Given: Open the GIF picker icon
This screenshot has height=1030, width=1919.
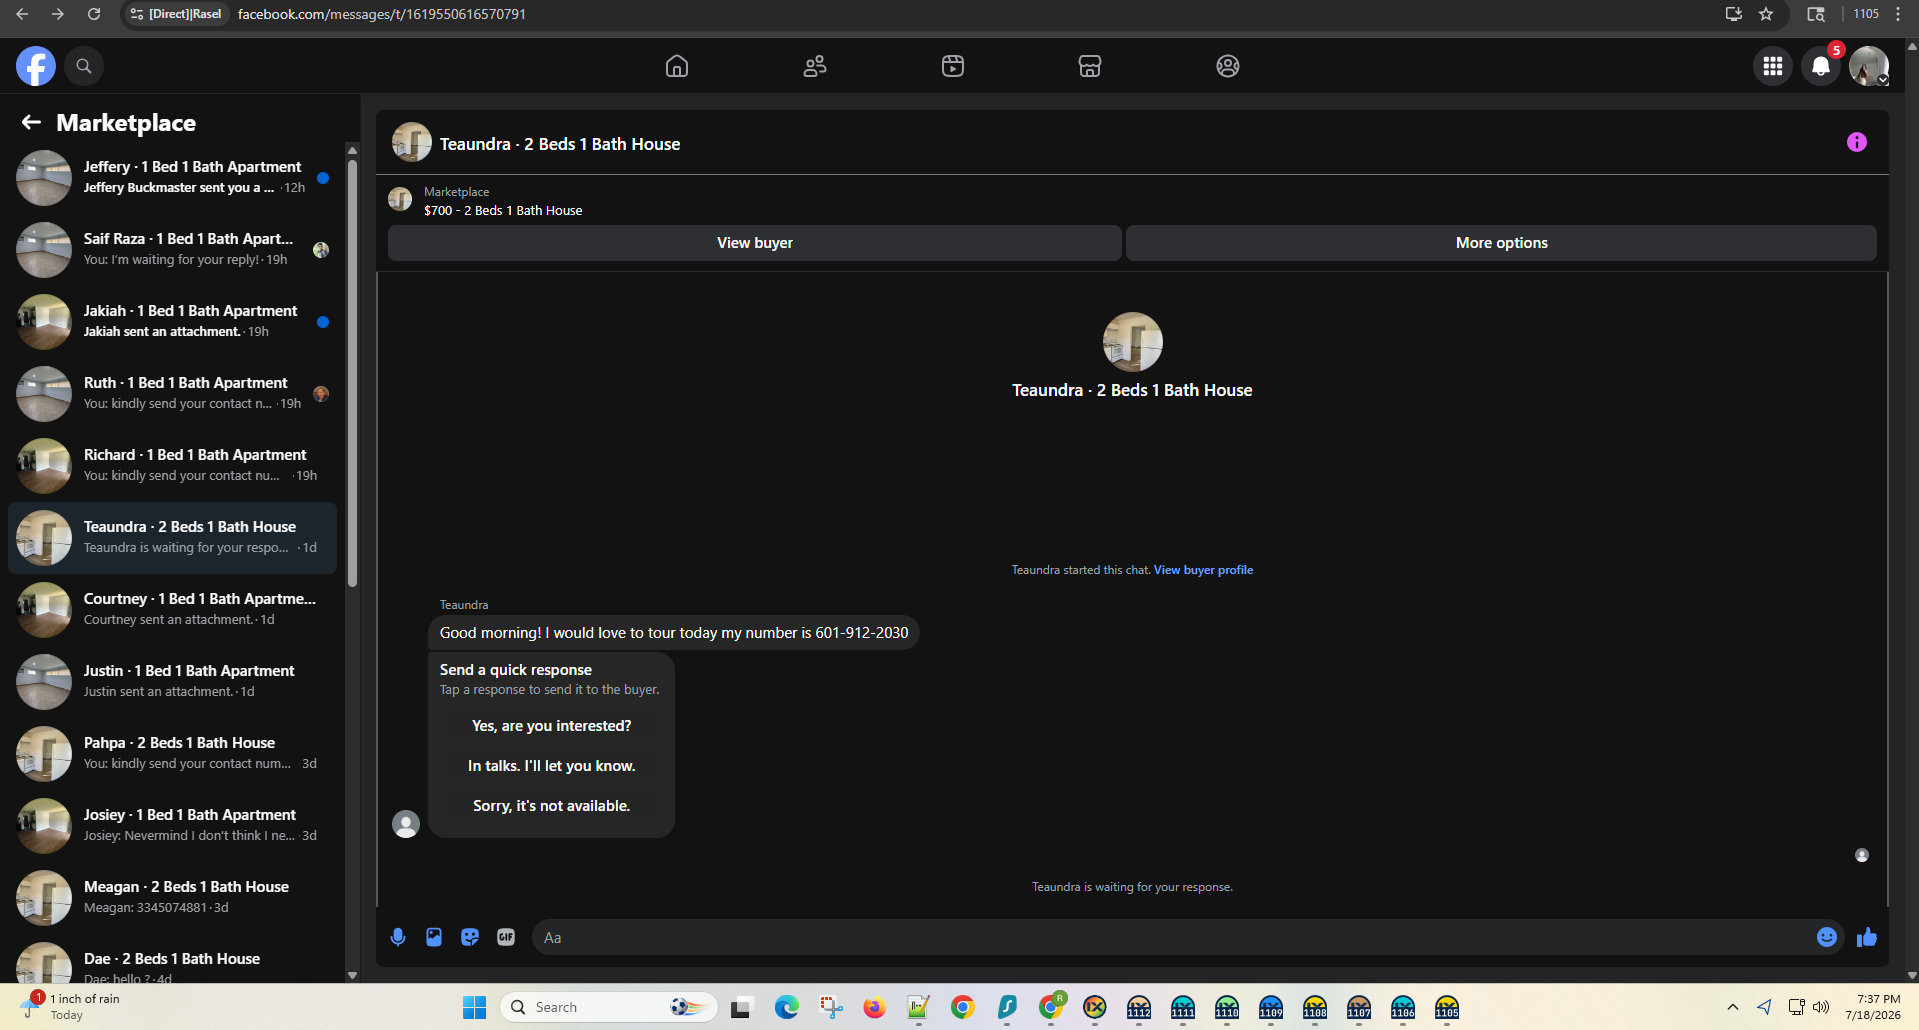Looking at the screenshot, I should (x=506, y=937).
